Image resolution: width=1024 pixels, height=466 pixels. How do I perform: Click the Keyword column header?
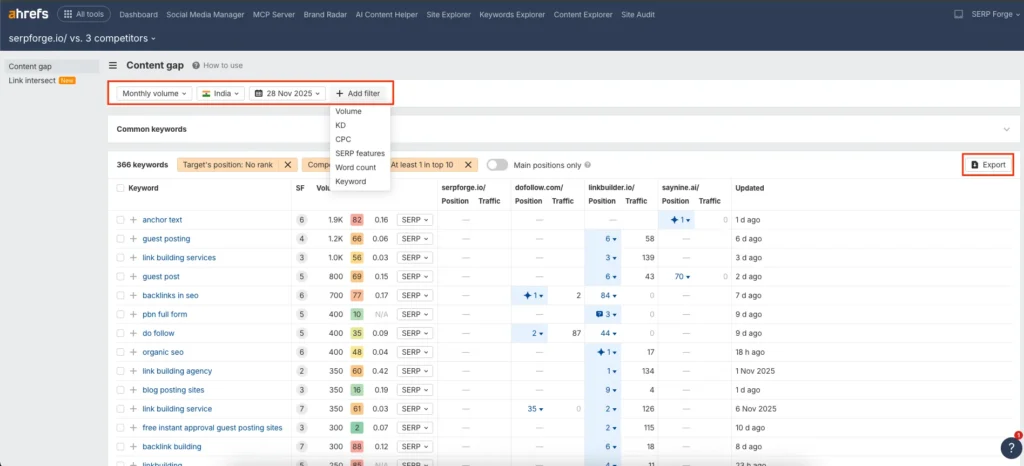tap(143, 188)
